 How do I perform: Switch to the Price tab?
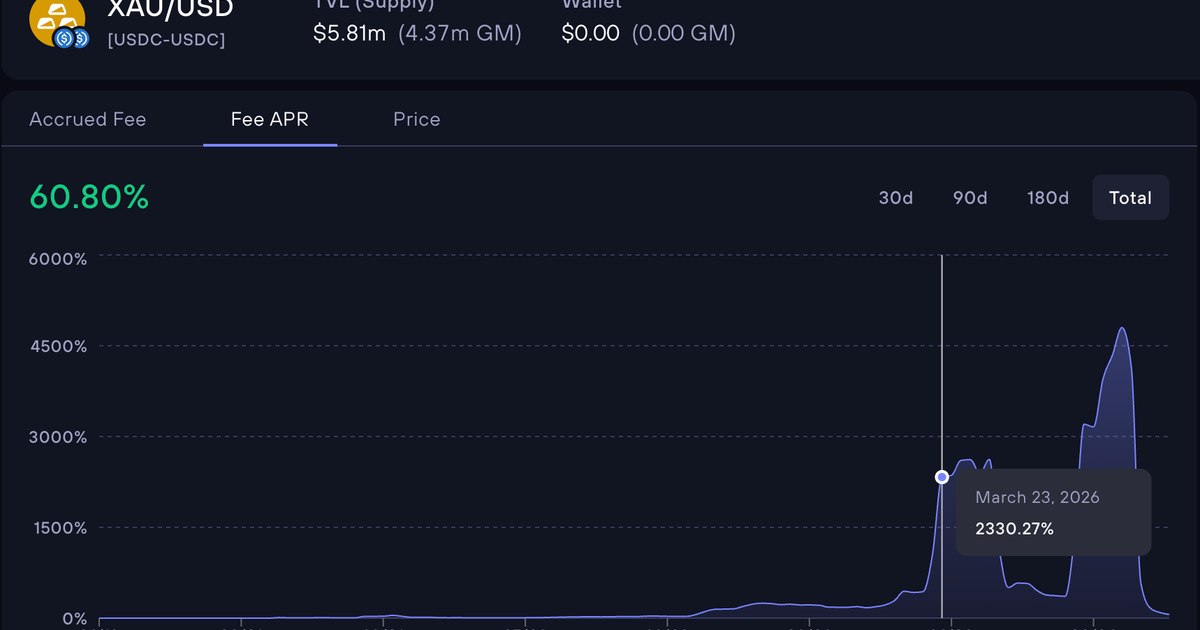(417, 119)
